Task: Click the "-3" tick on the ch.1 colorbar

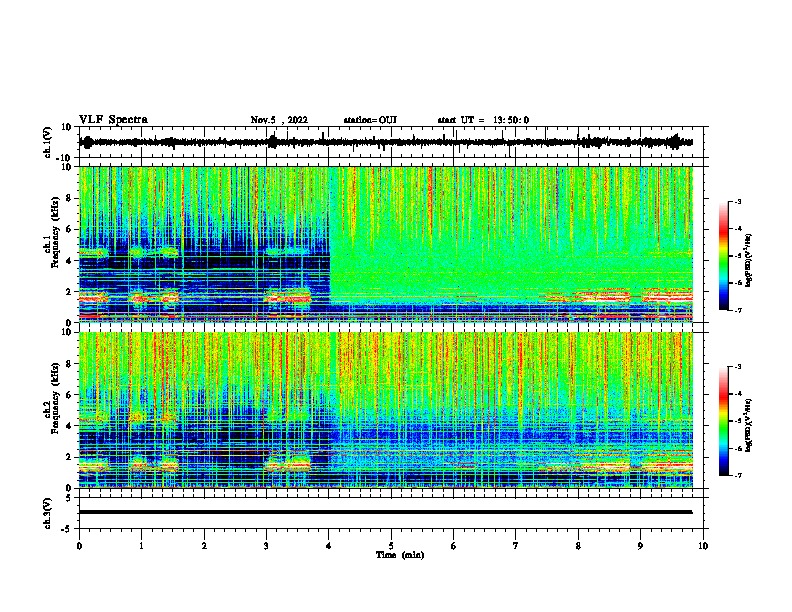Action: click(738, 202)
